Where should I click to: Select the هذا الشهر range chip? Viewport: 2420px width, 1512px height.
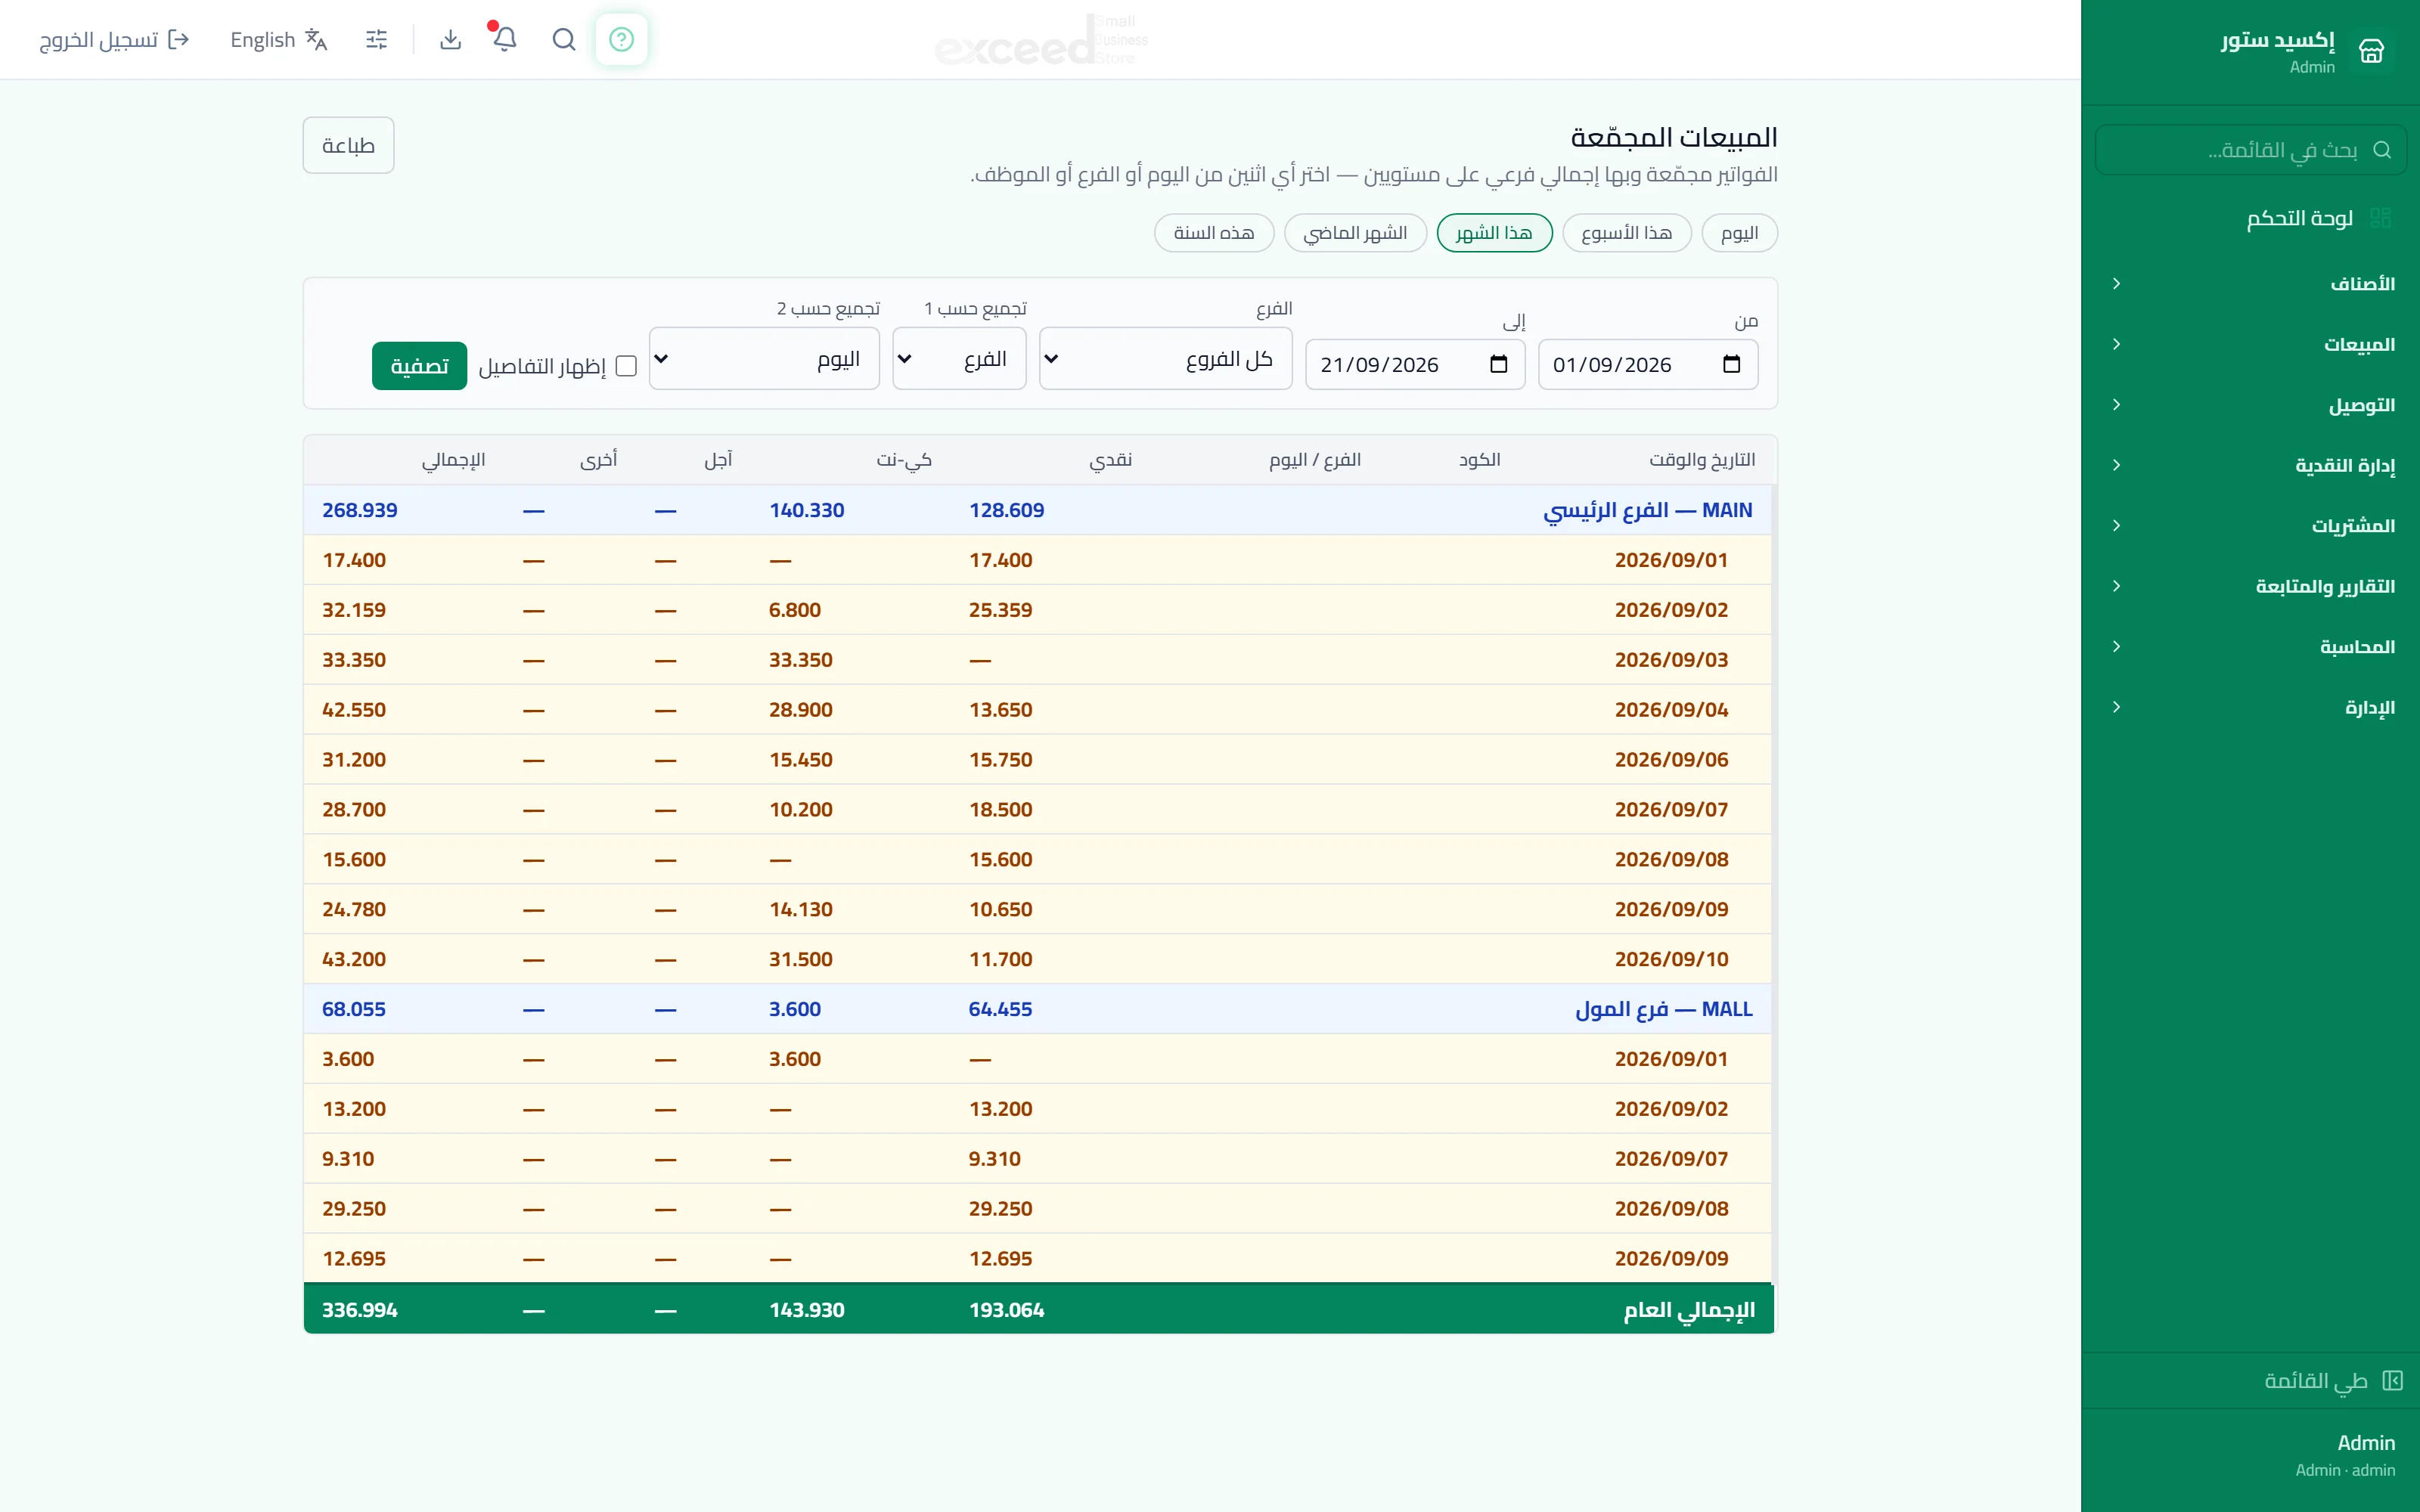click(x=1494, y=233)
